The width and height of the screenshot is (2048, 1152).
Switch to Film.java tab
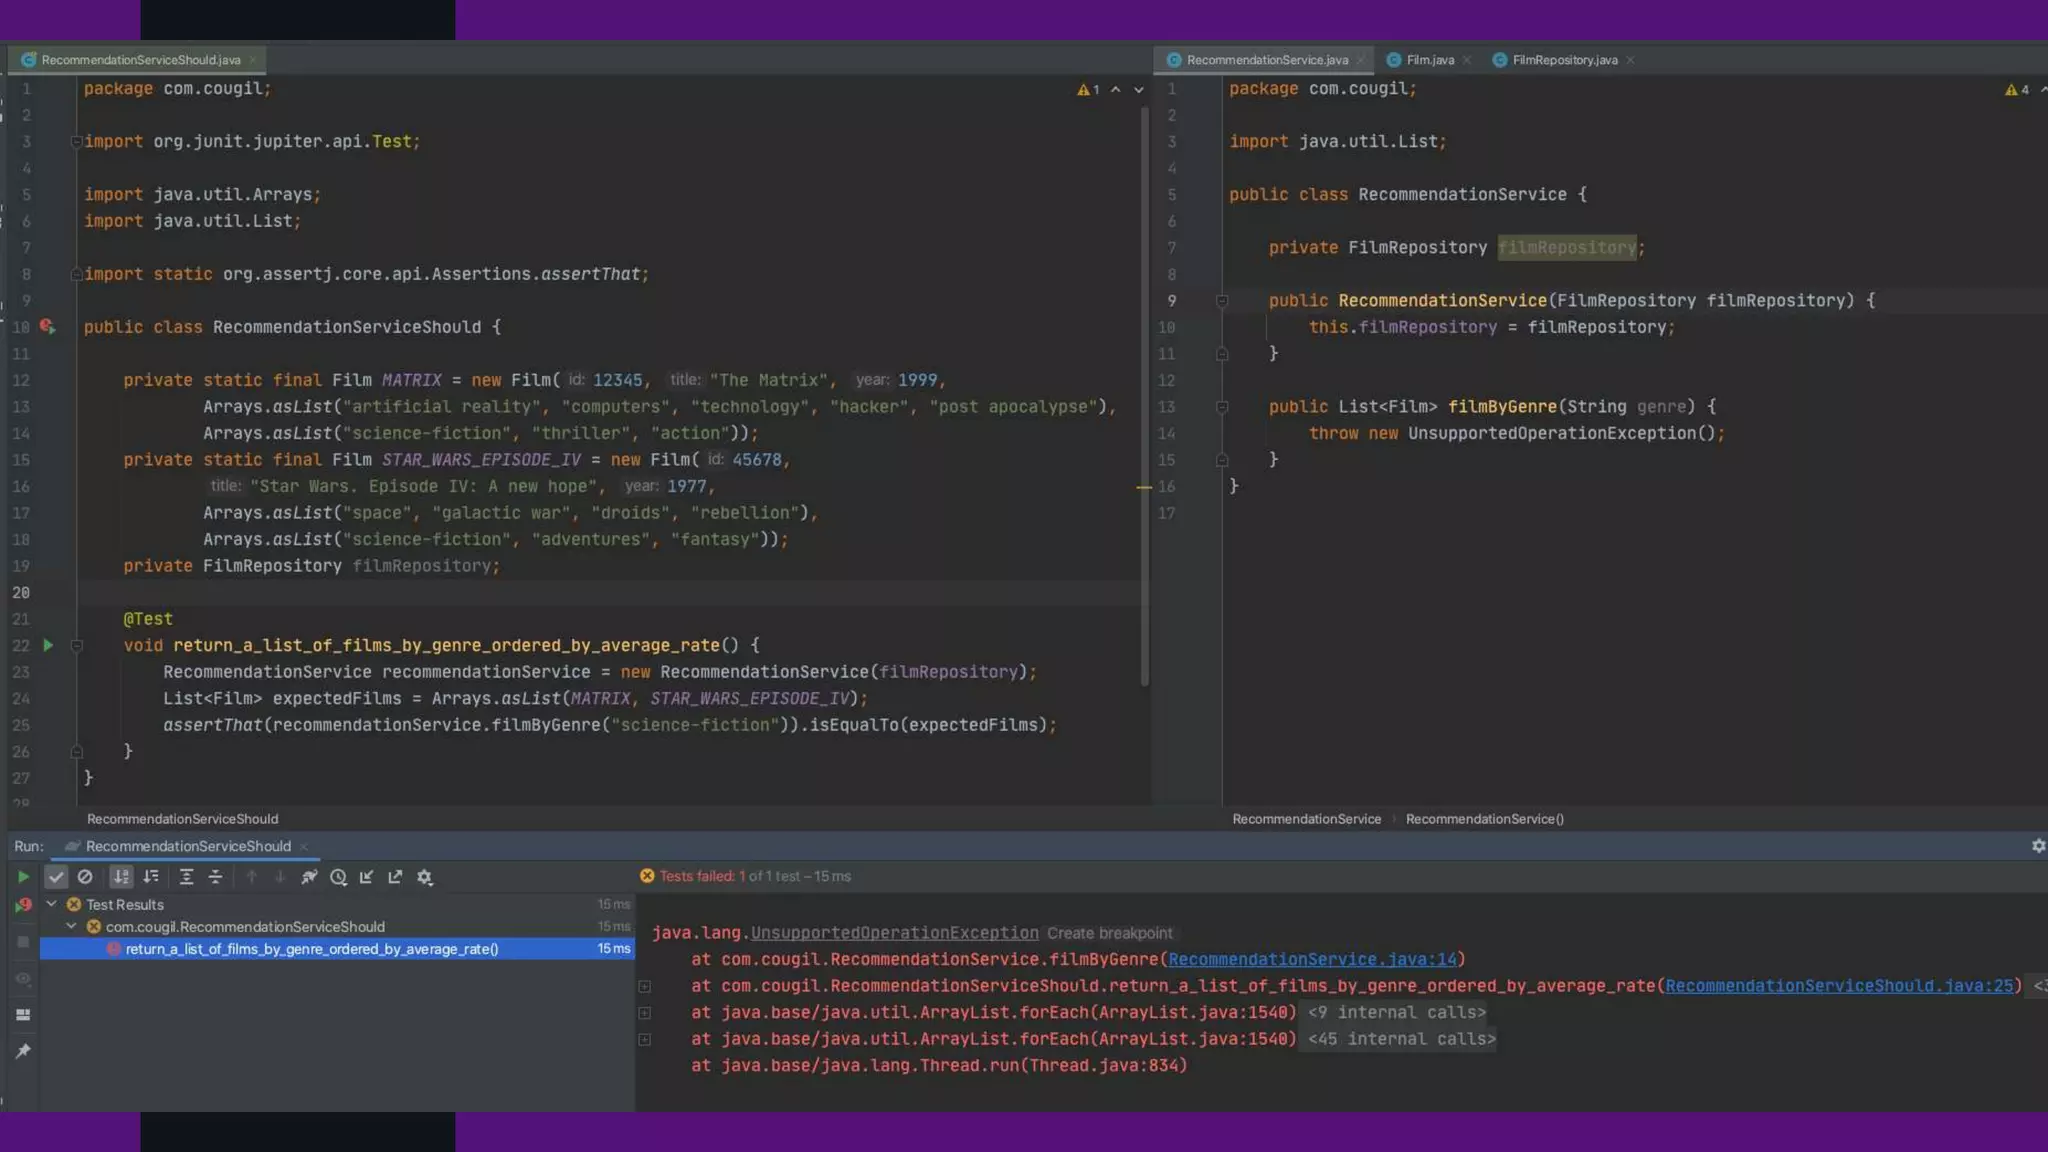coord(1429,60)
